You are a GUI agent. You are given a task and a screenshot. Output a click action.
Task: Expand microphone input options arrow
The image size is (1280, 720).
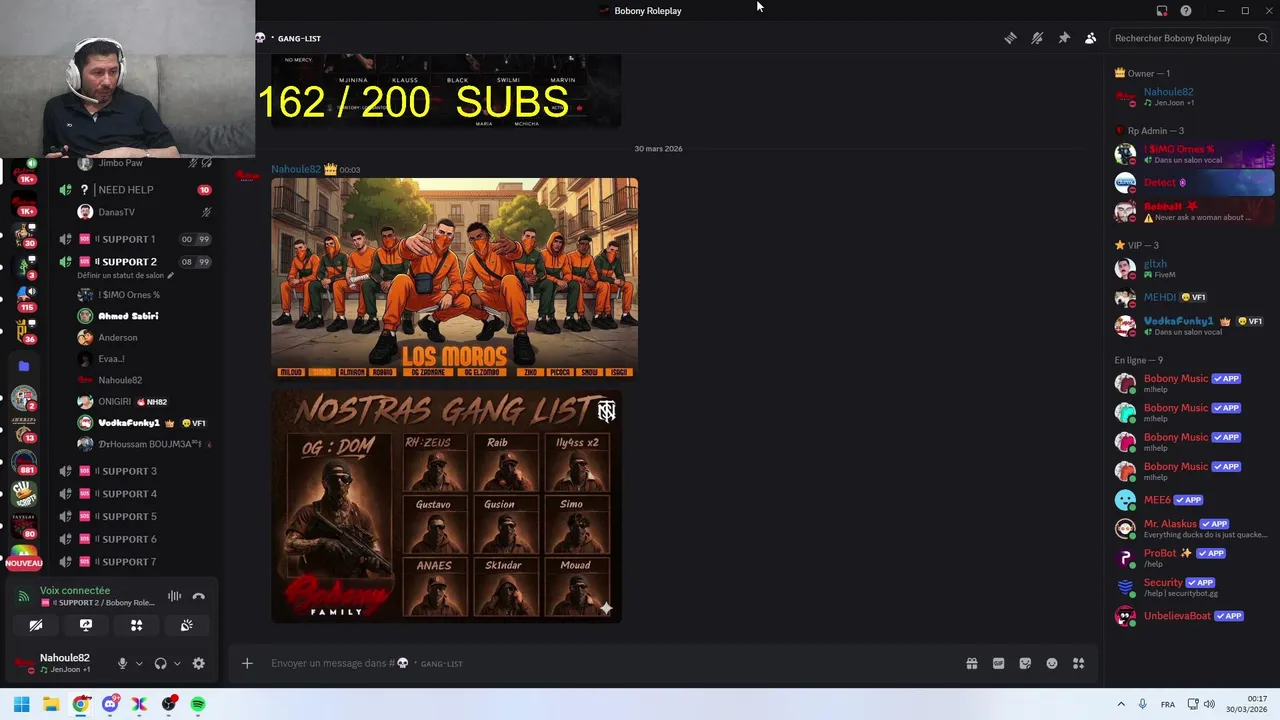(139, 663)
